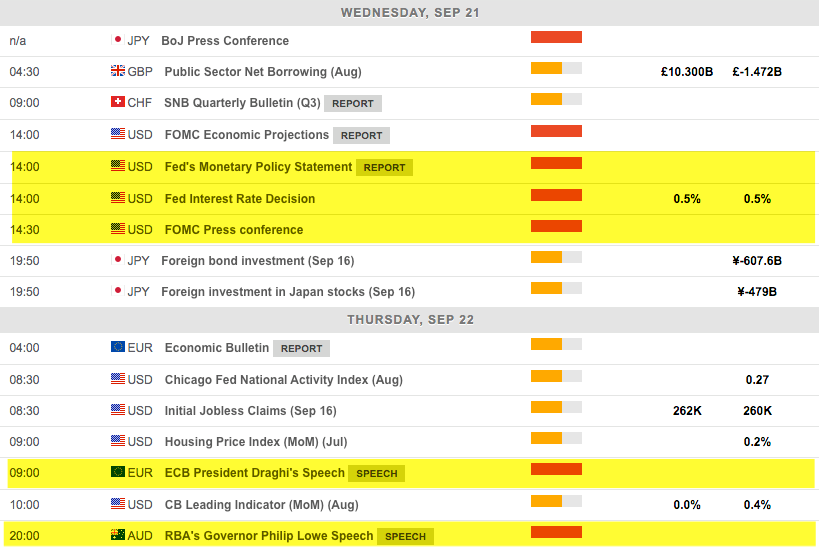The image size is (819, 550).
Task: Select the Thursday, Sep 22 date header
Action: 410,320
